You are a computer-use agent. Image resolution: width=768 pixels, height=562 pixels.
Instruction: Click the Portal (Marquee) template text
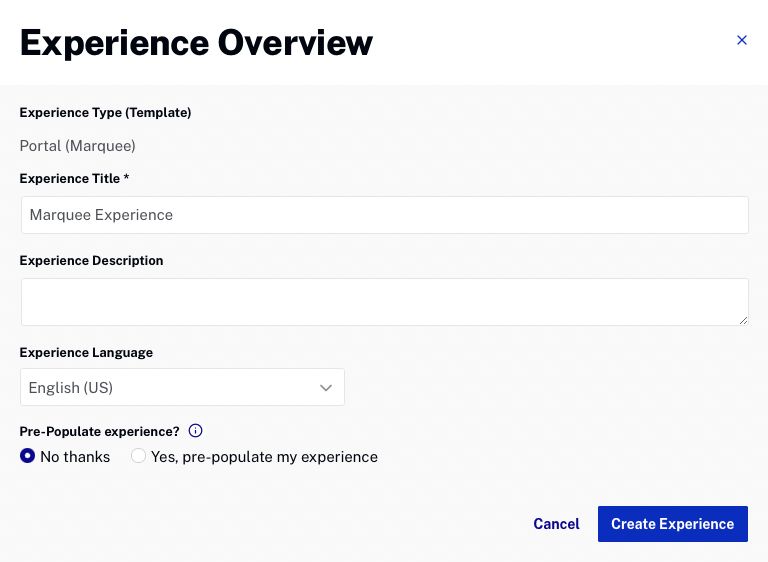[77, 146]
